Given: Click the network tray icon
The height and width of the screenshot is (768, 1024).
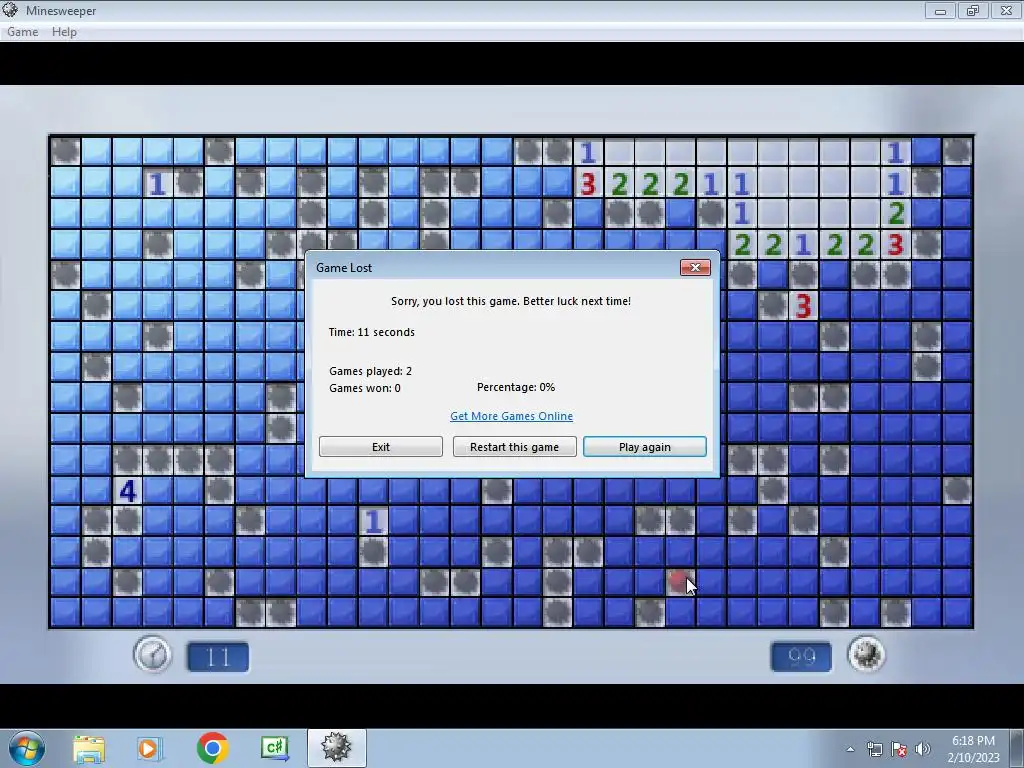Looking at the screenshot, I should 874,749.
